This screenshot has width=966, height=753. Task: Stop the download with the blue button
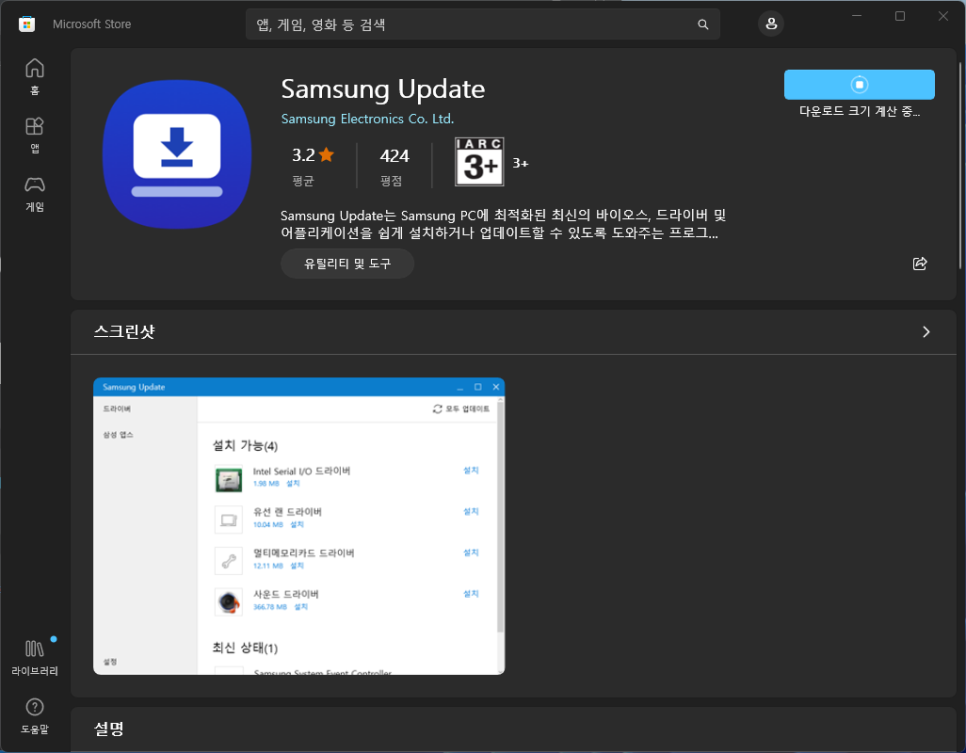pos(859,84)
